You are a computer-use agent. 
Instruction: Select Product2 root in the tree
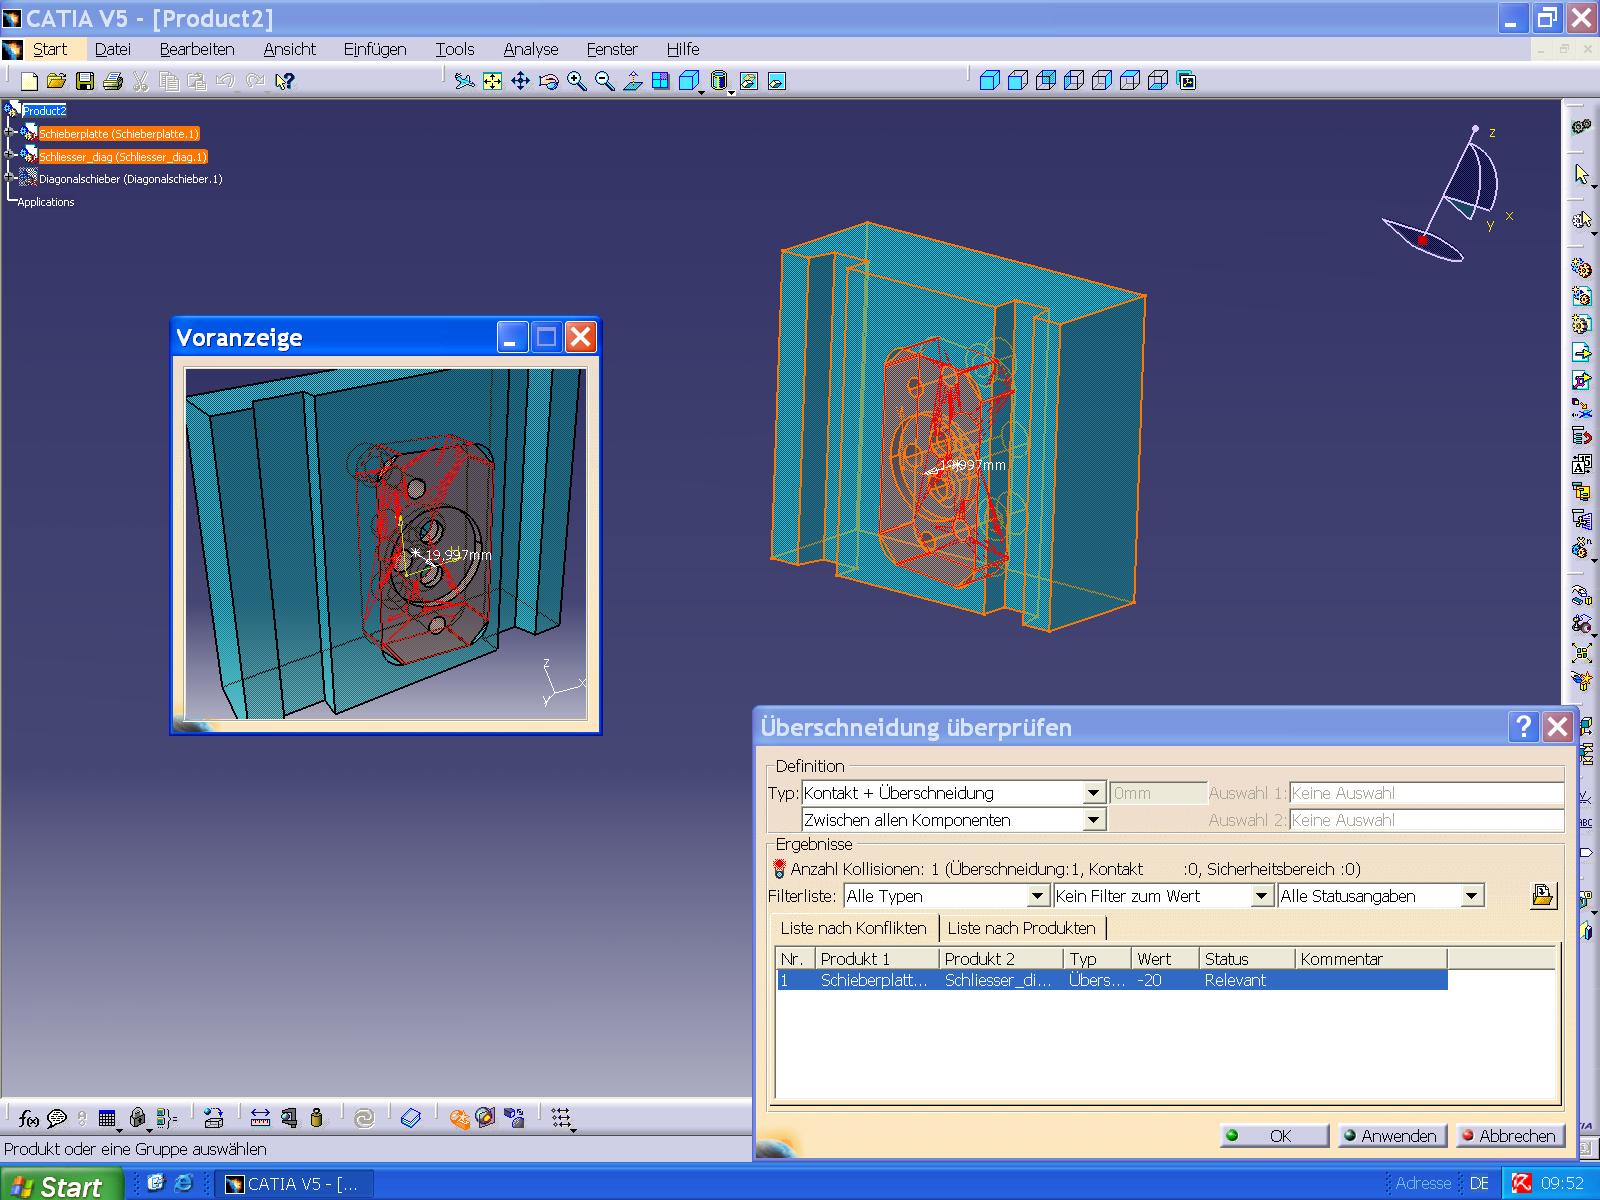tap(44, 111)
